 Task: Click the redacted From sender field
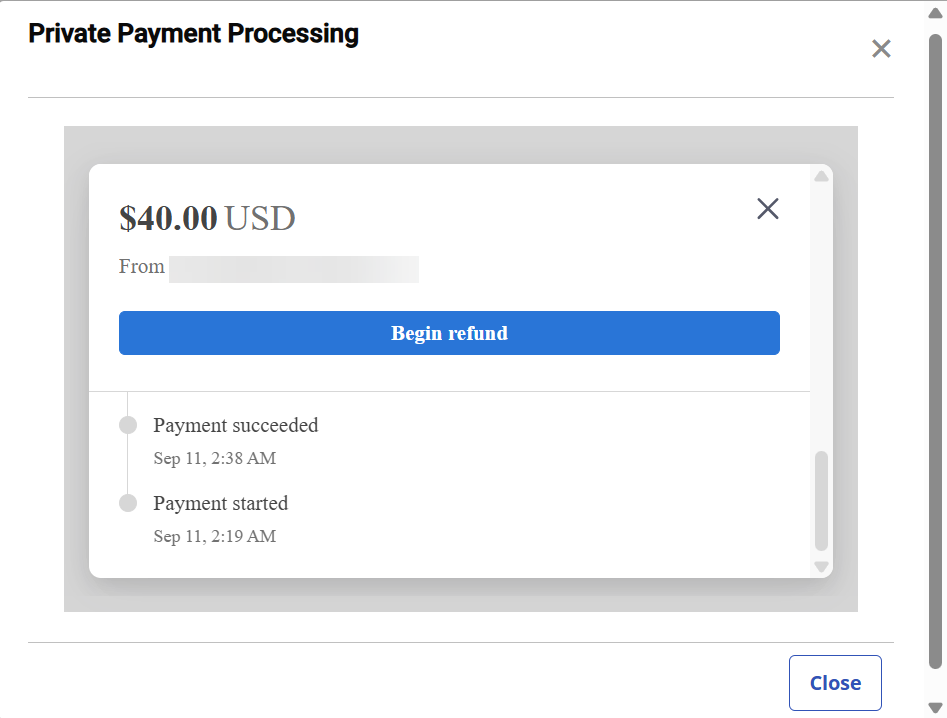(293, 269)
